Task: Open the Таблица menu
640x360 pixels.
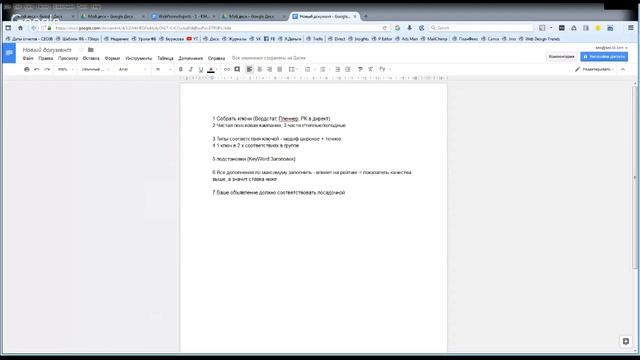Action: (x=165, y=58)
